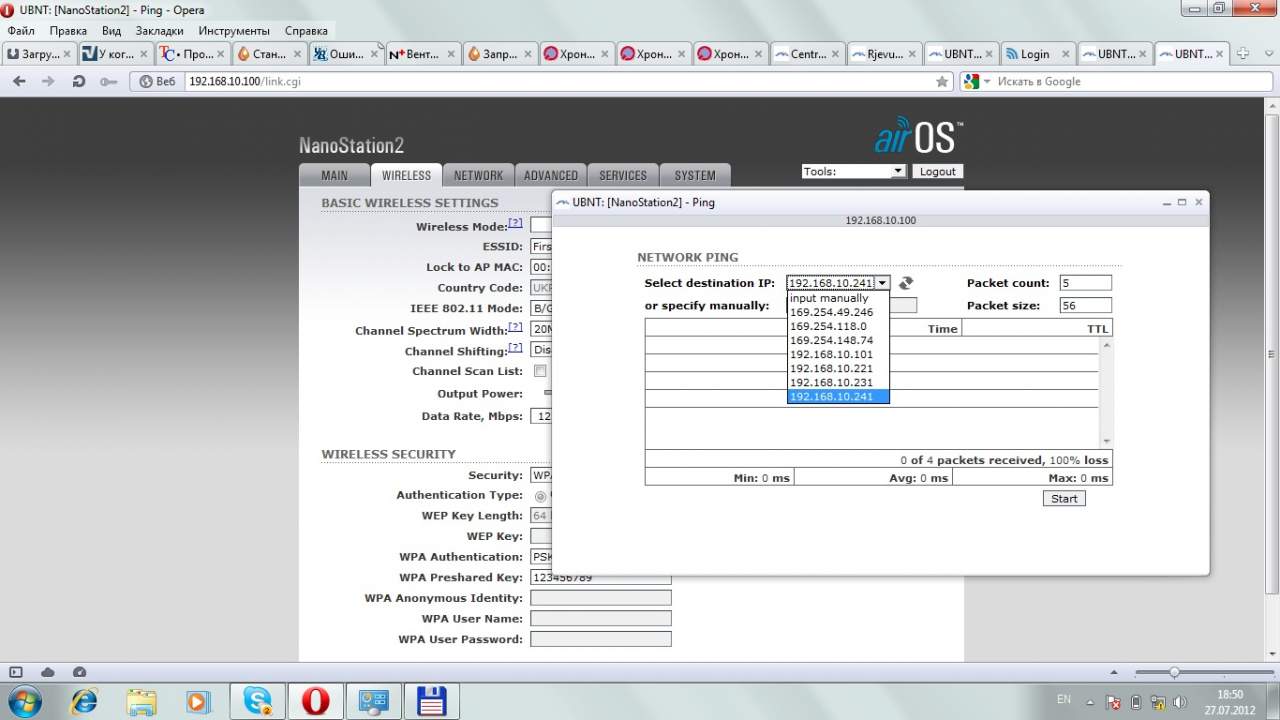Switch to the ADVANCED tab
Screen dimensions: 1280x720
pos(551,175)
